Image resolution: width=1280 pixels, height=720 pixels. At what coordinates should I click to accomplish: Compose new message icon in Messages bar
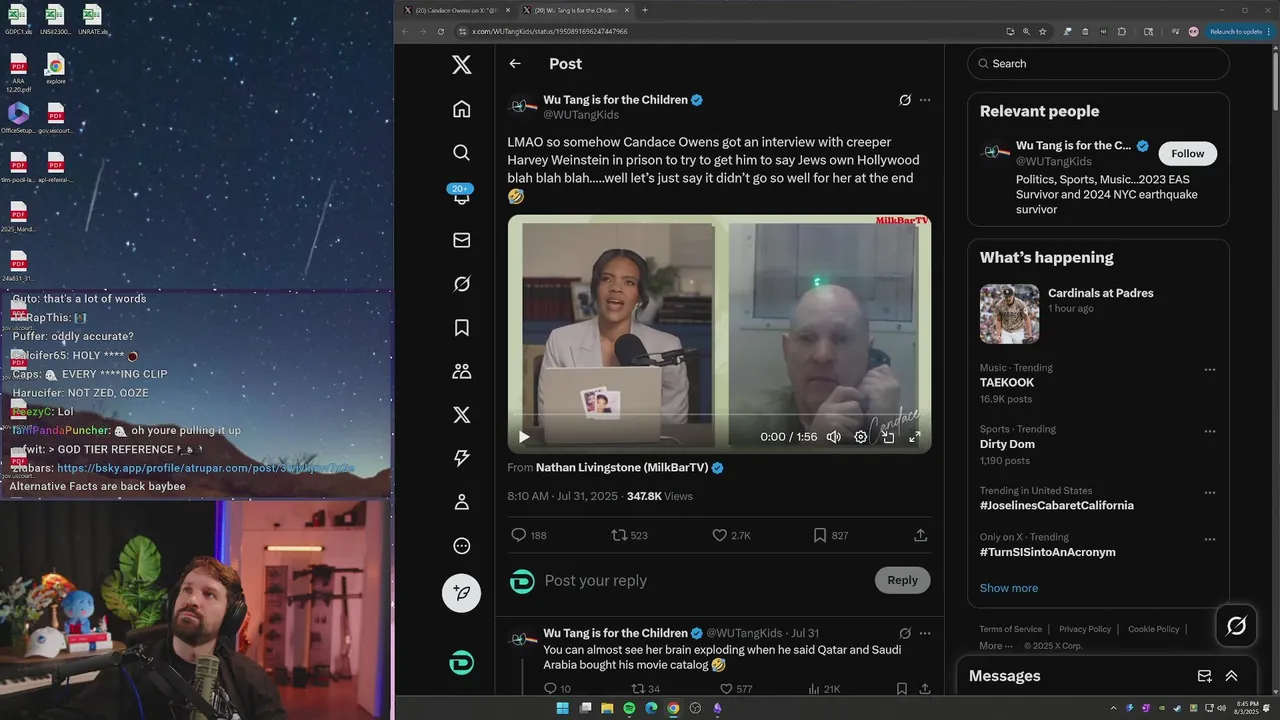[1204, 676]
